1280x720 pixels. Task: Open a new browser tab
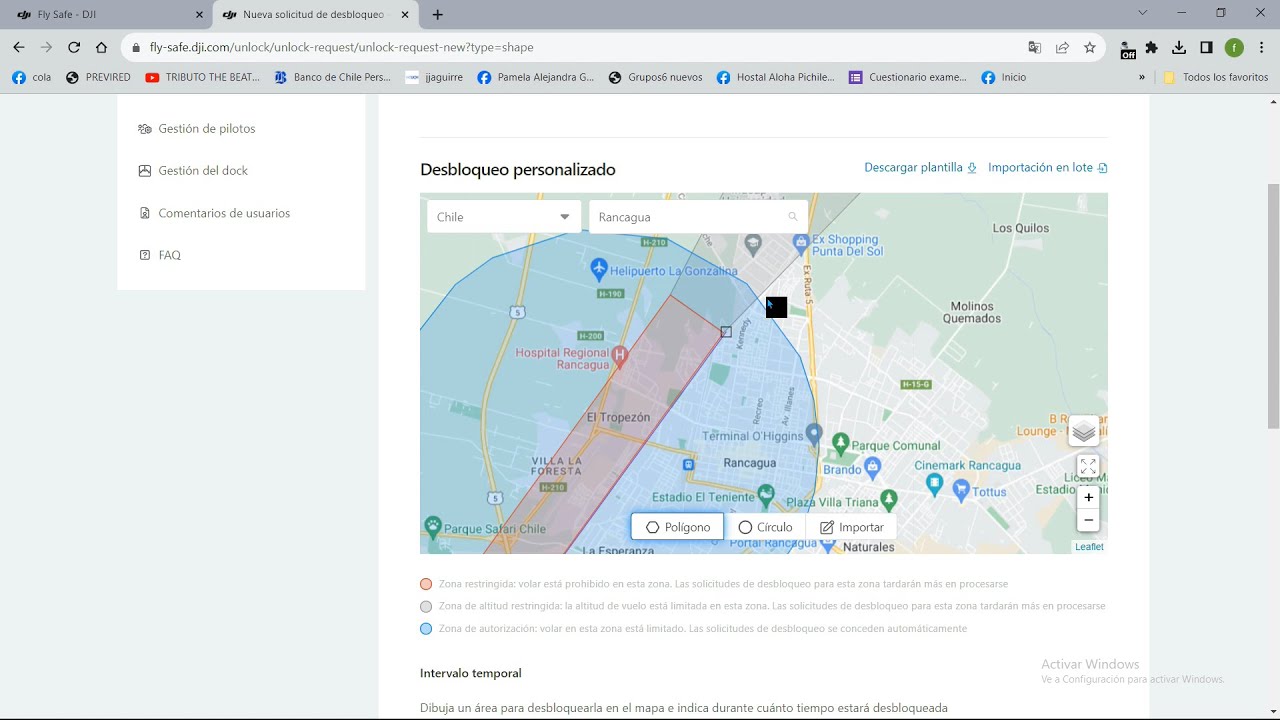click(x=437, y=15)
